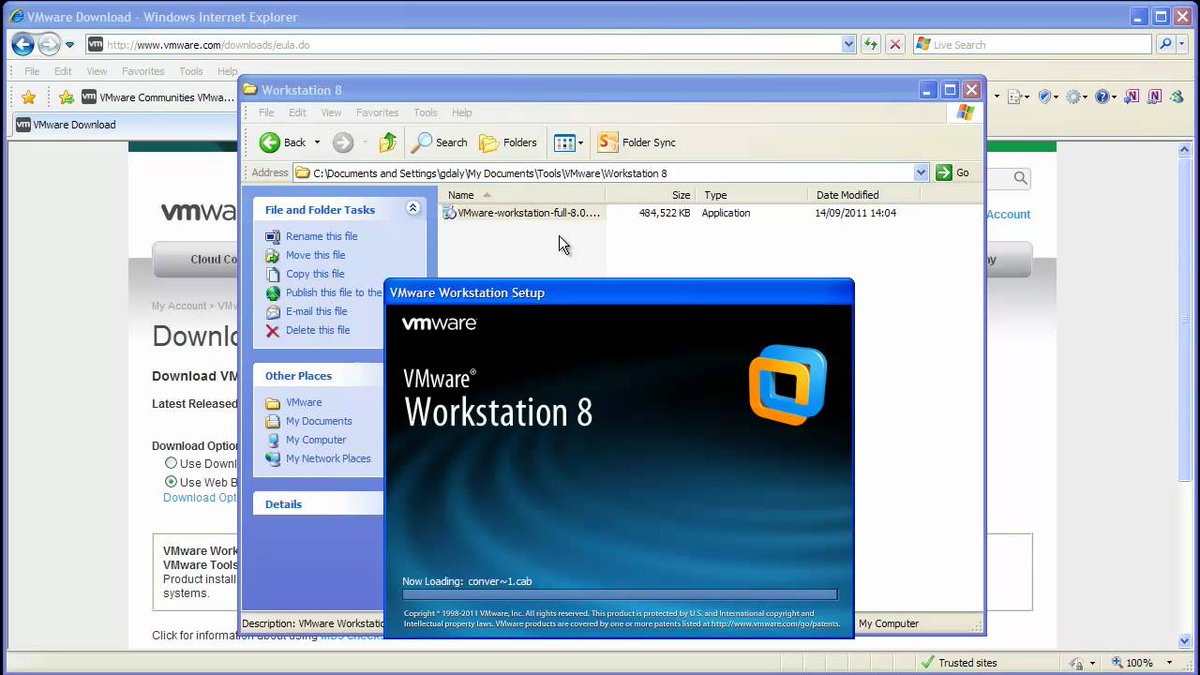Screen dimensions: 1200x675
Task: Click the Explorer Go button
Action: [x=953, y=173]
